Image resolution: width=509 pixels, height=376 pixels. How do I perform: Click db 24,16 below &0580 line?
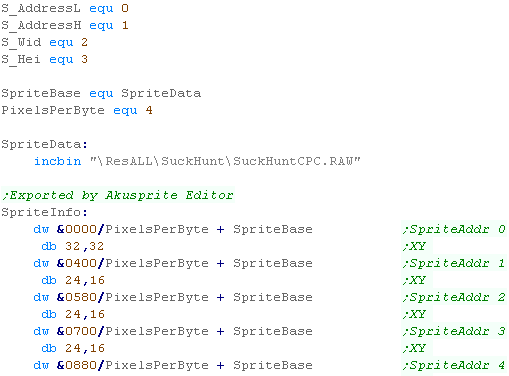[73, 314]
